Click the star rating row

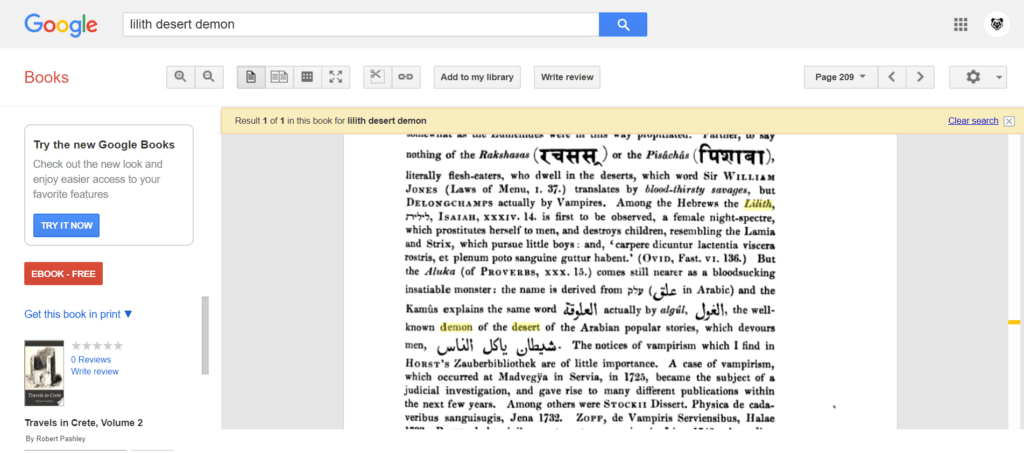(97, 346)
